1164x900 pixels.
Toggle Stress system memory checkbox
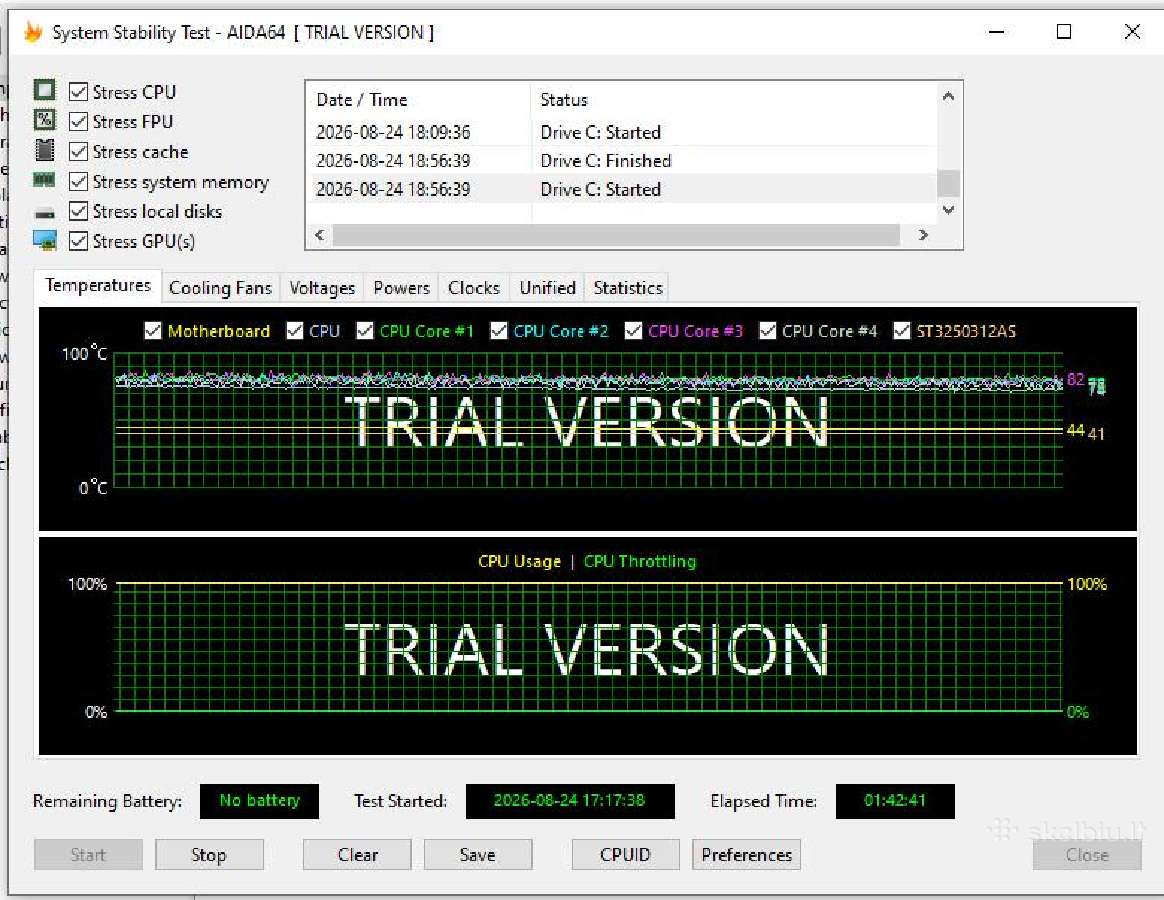[x=78, y=181]
